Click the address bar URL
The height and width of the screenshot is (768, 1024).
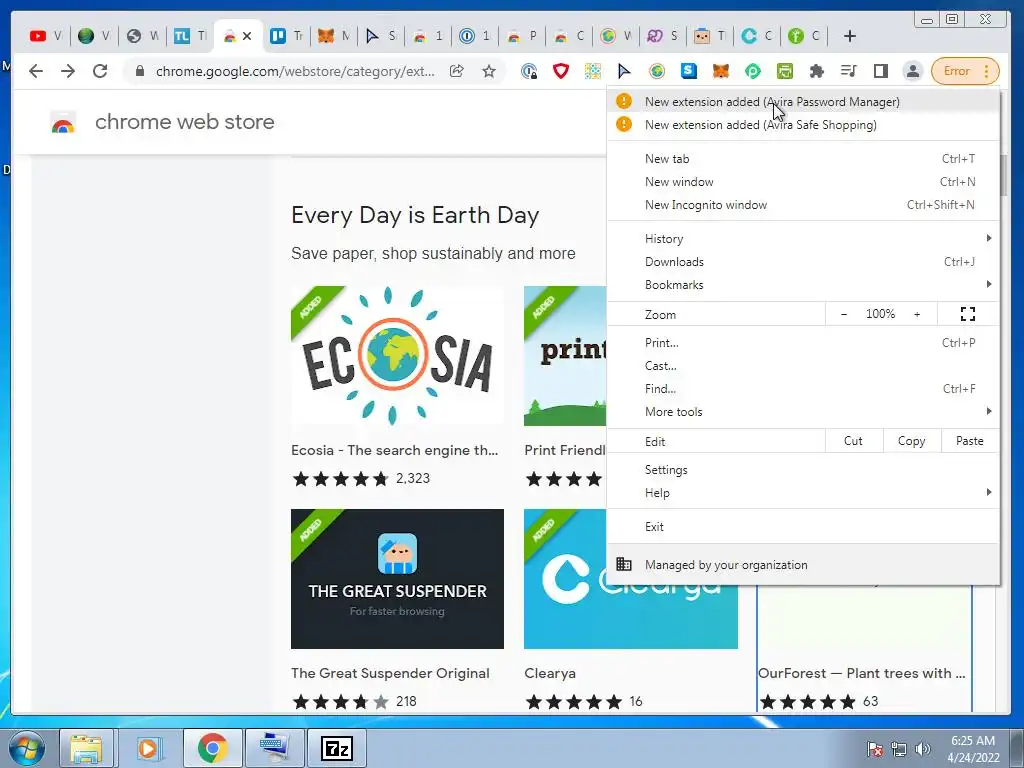click(295, 71)
